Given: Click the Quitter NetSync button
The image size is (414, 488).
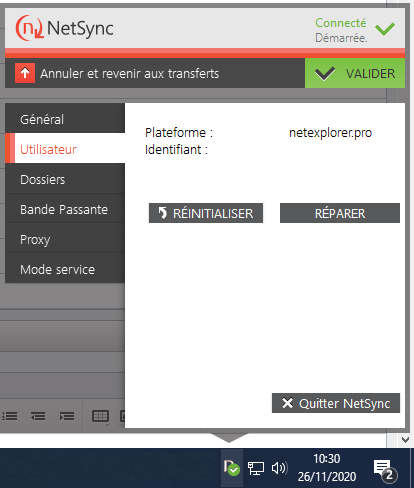Looking at the screenshot, I should click(x=336, y=403).
